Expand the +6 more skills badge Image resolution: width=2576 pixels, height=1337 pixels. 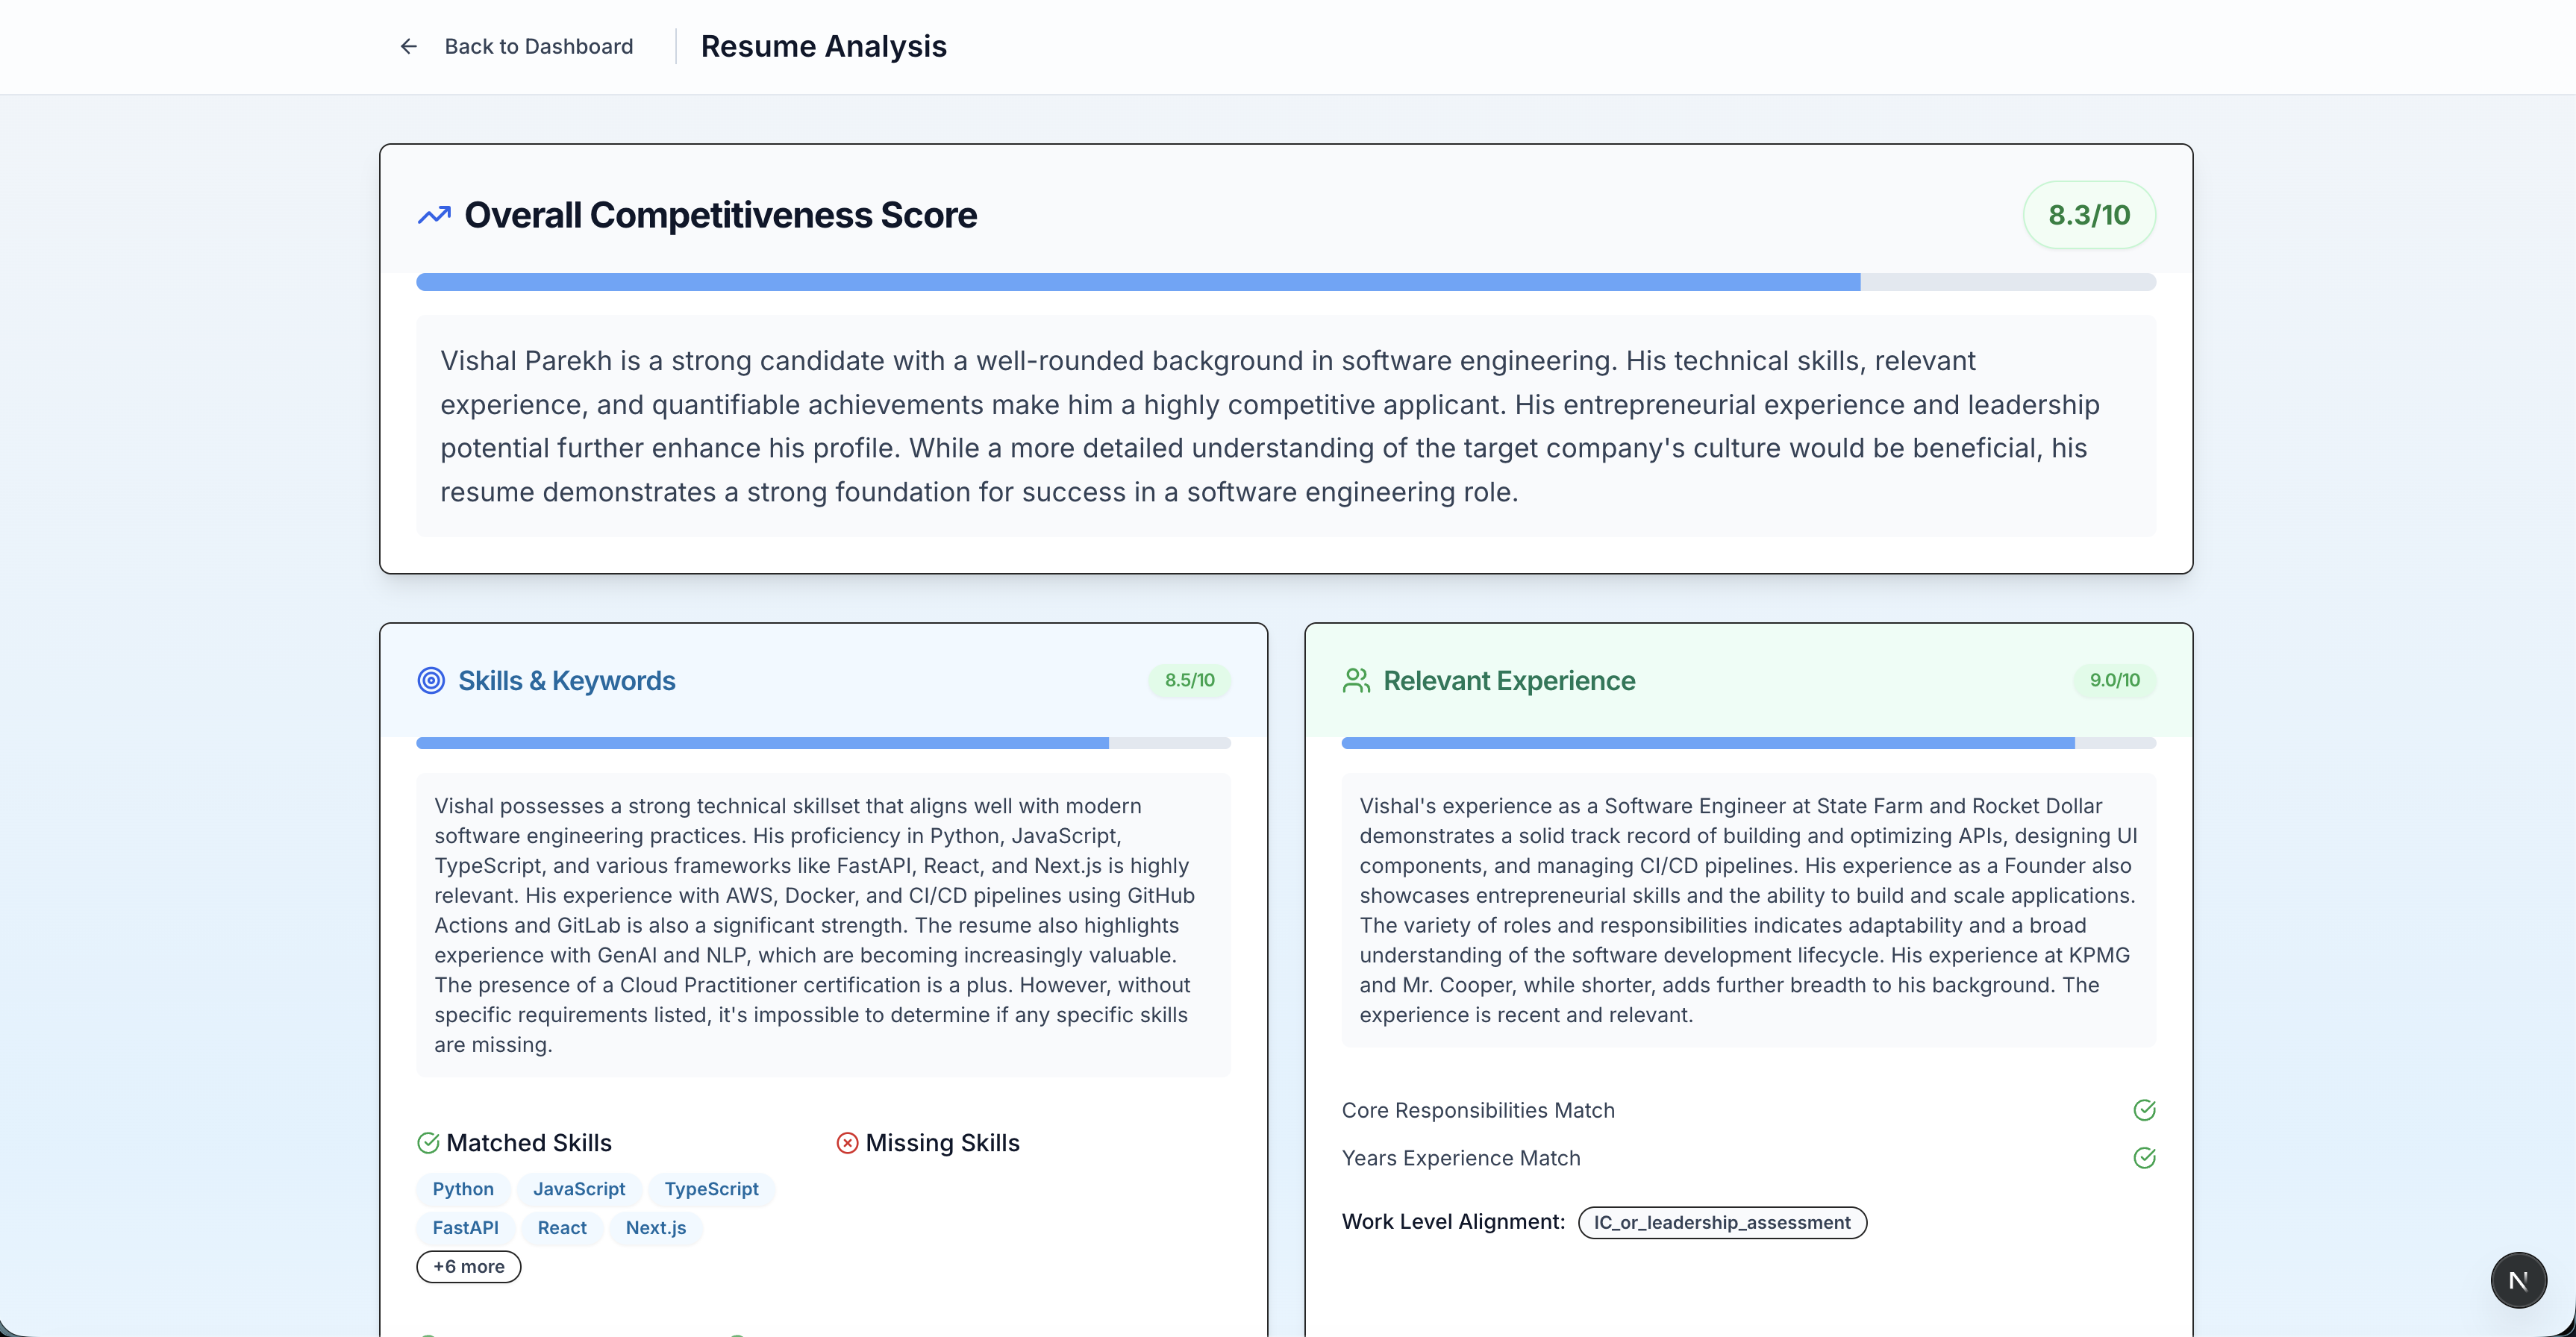[468, 1267]
